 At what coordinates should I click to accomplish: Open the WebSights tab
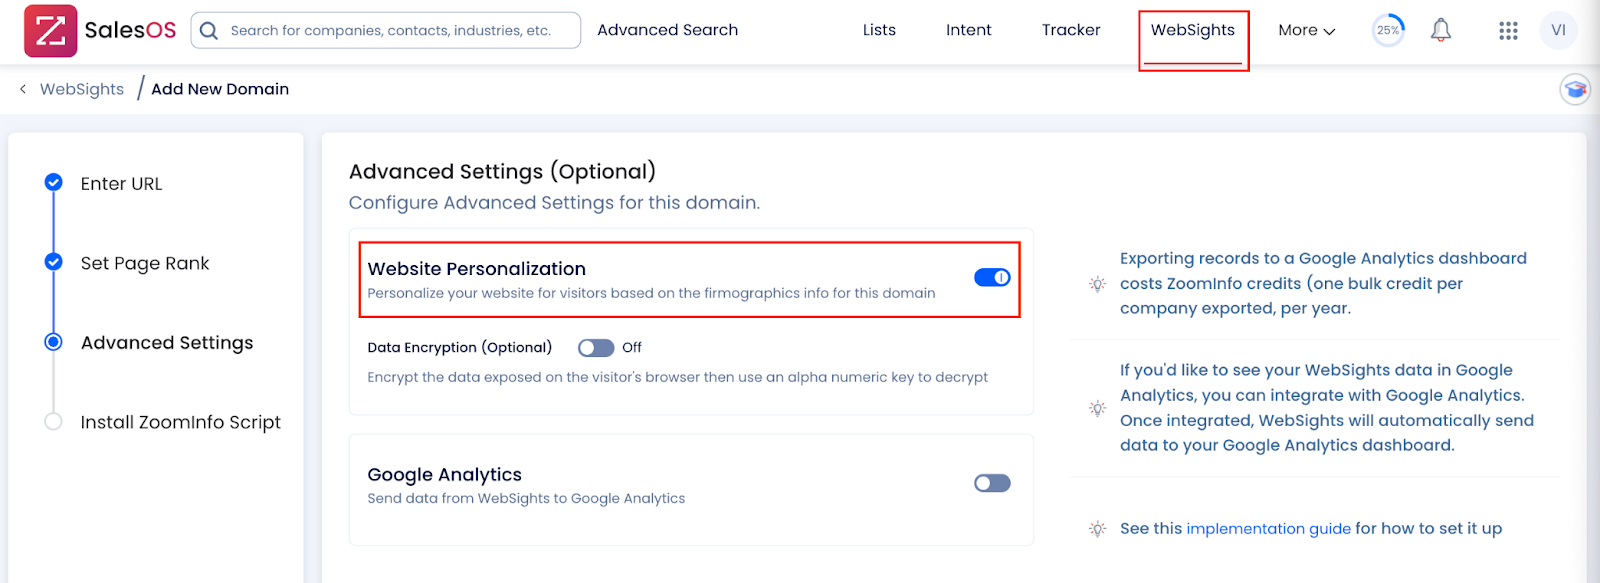[x=1193, y=30]
